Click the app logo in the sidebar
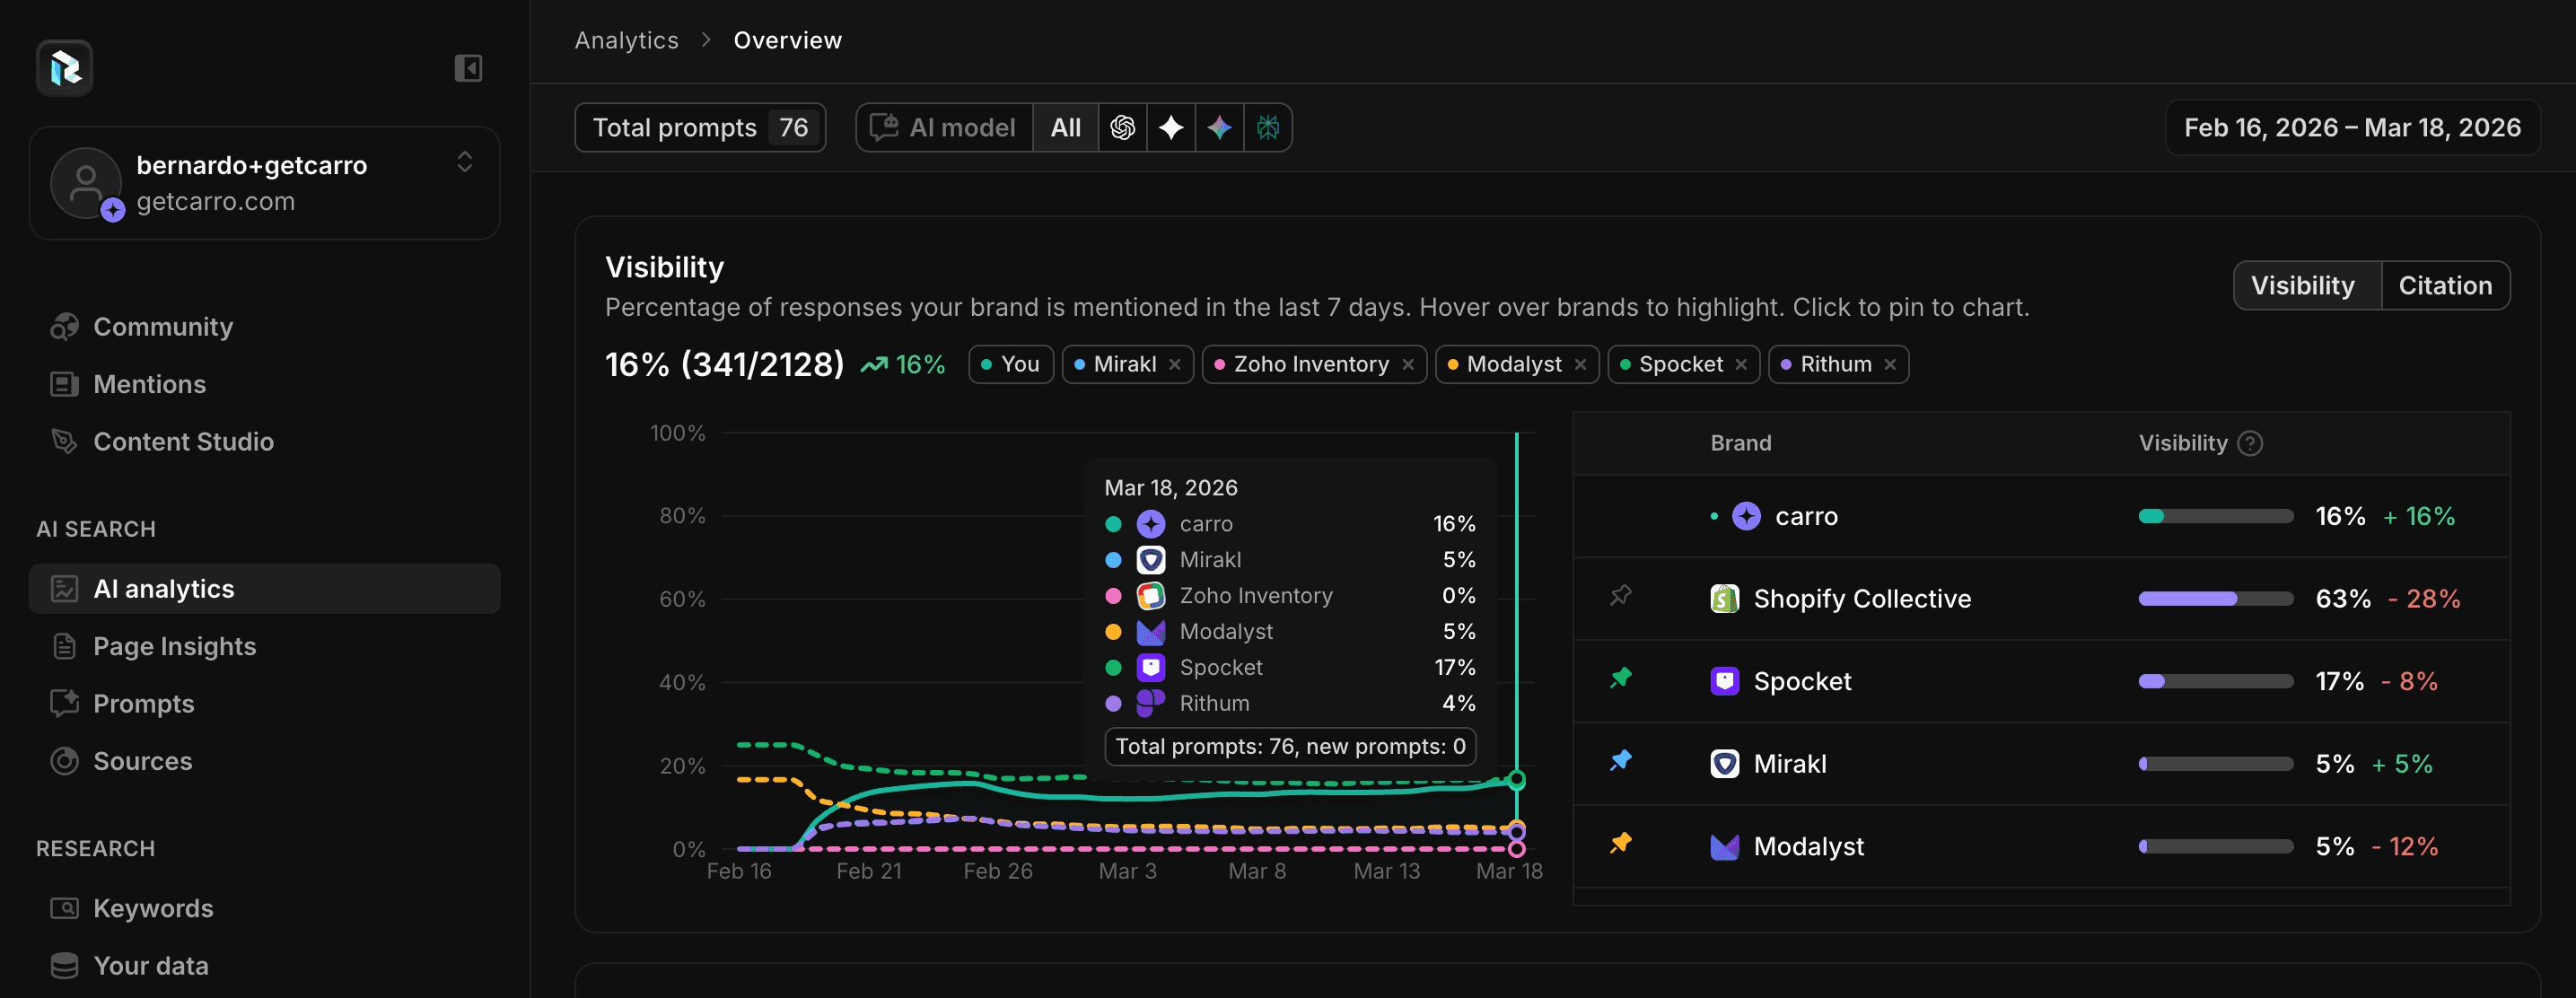Image resolution: width=2576 pixels, height=998 pixels. [x=65, y=68]
